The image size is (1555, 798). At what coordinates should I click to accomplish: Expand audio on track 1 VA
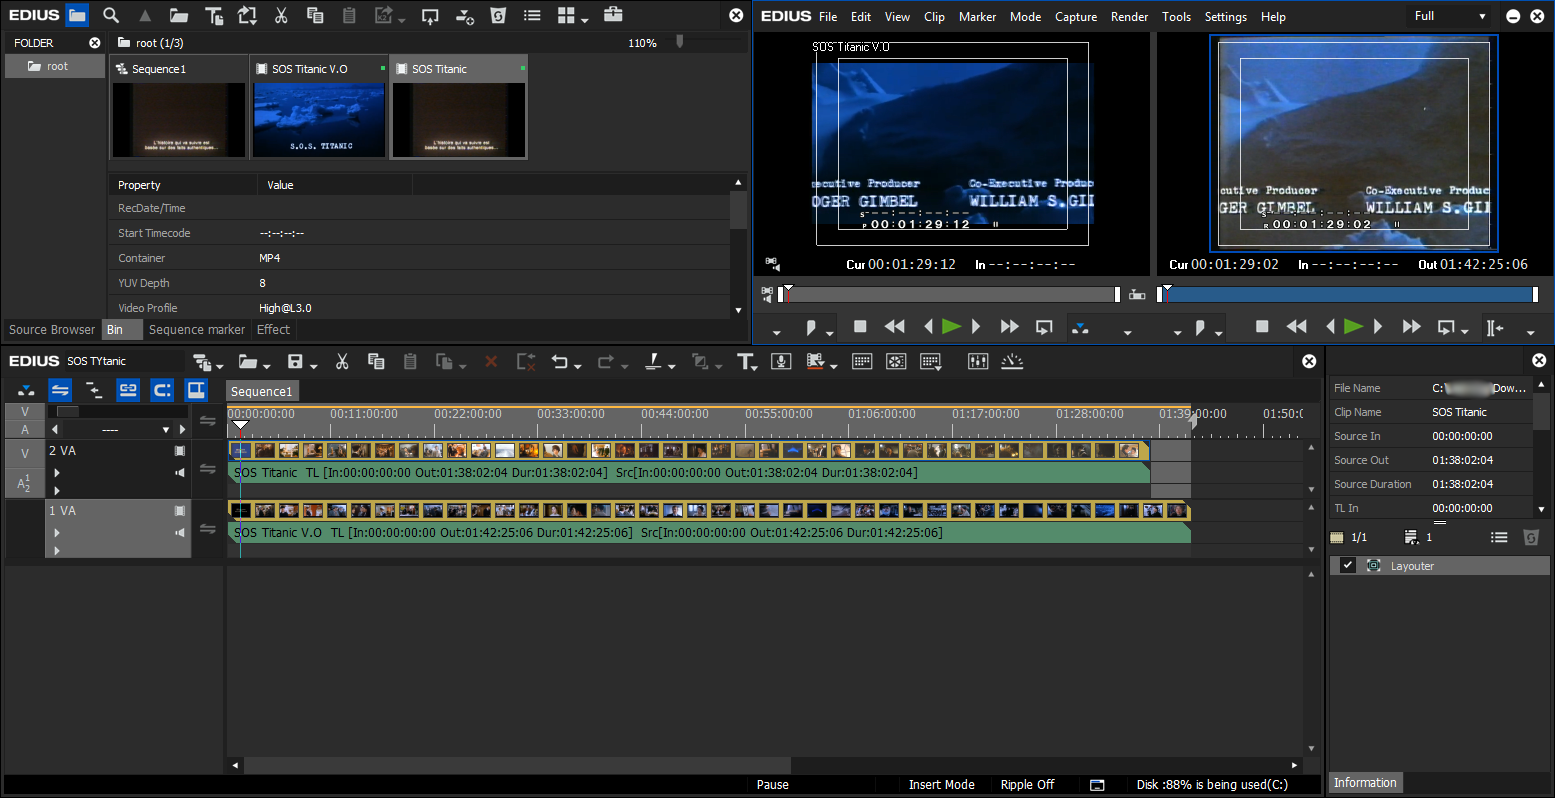click(57, 532)
